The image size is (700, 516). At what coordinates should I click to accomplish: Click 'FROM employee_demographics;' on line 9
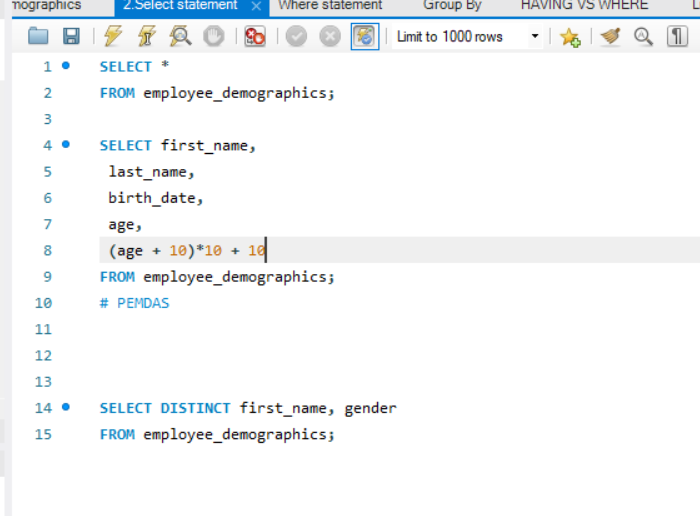(217, 277)
